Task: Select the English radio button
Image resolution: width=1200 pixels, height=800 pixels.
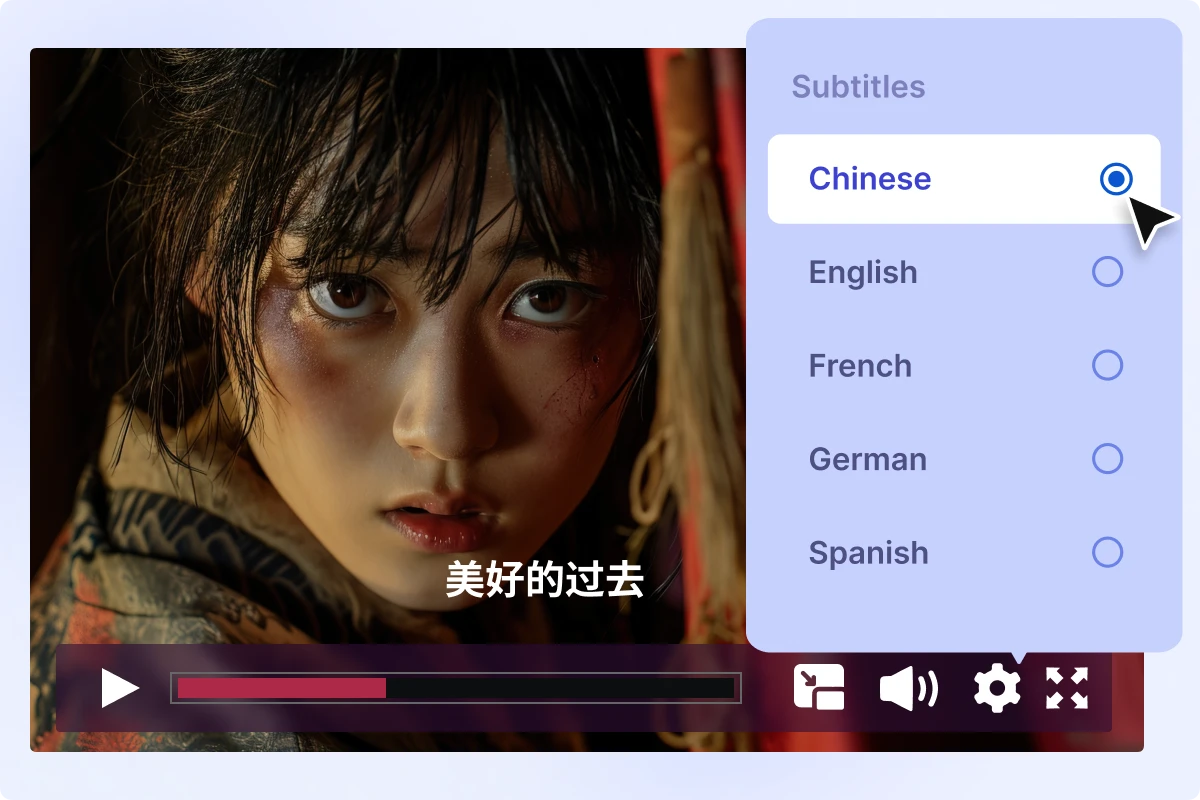Action: coord(1107,272)
